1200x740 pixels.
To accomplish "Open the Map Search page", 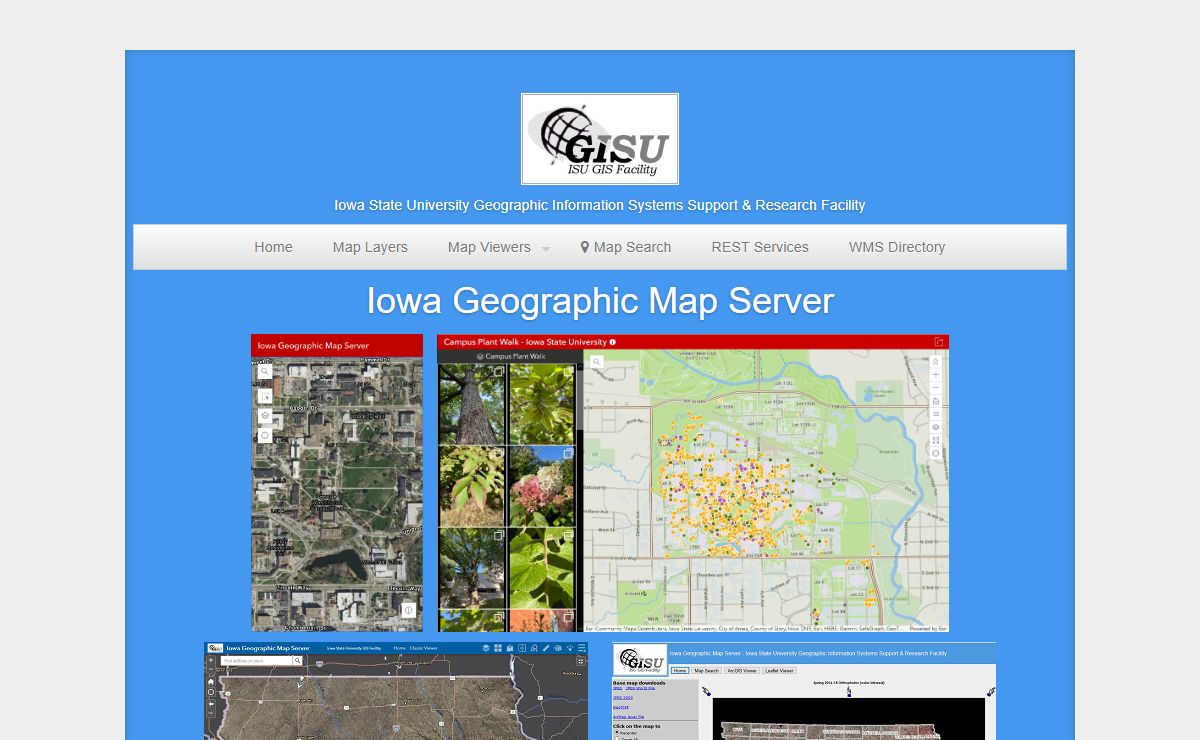I will [632, 247].
